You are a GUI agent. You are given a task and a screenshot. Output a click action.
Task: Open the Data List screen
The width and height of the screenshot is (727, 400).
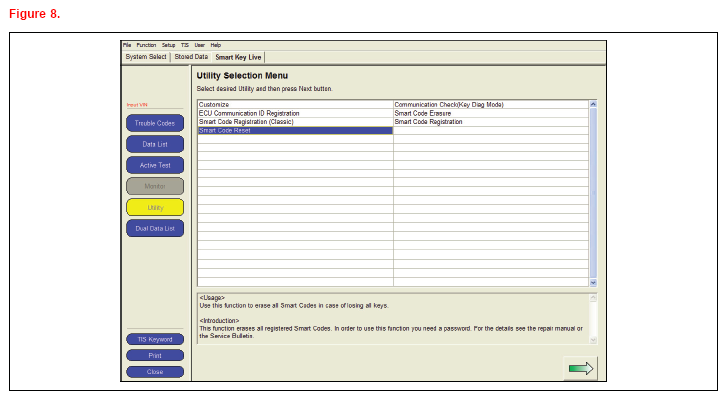pos(155,144)
